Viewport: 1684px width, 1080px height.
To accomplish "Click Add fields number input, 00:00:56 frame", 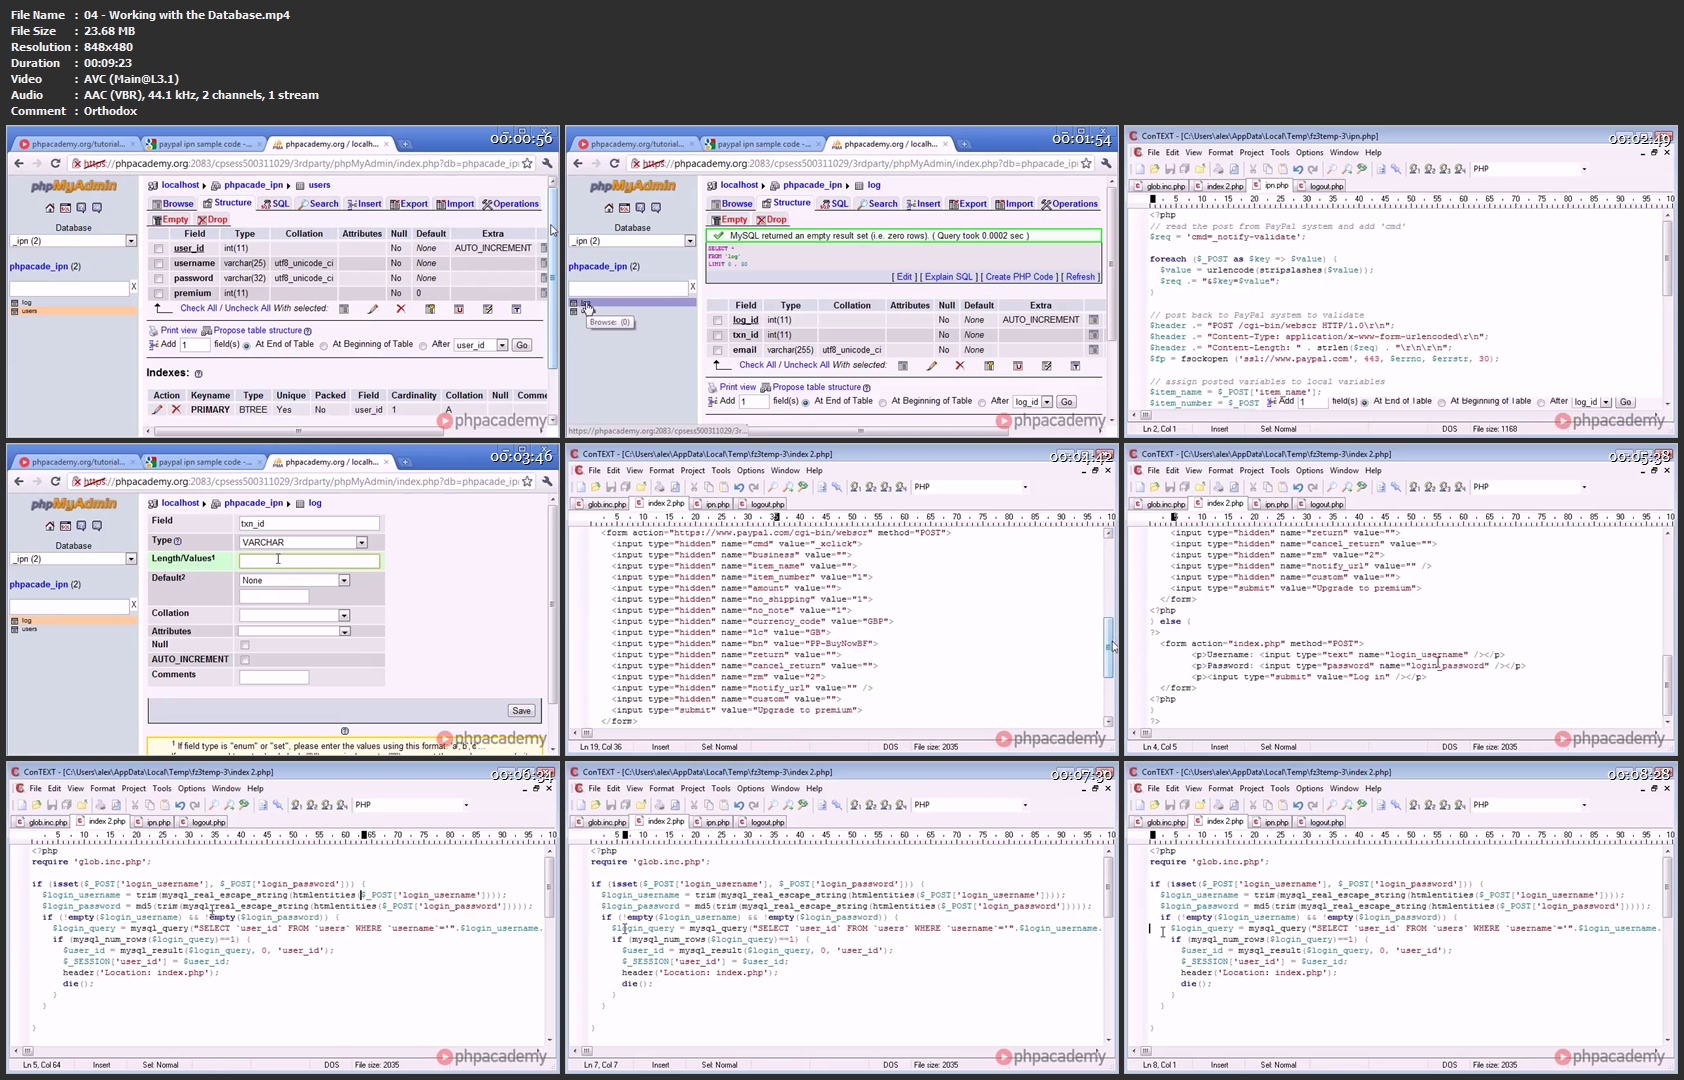I will click(194, 345).
